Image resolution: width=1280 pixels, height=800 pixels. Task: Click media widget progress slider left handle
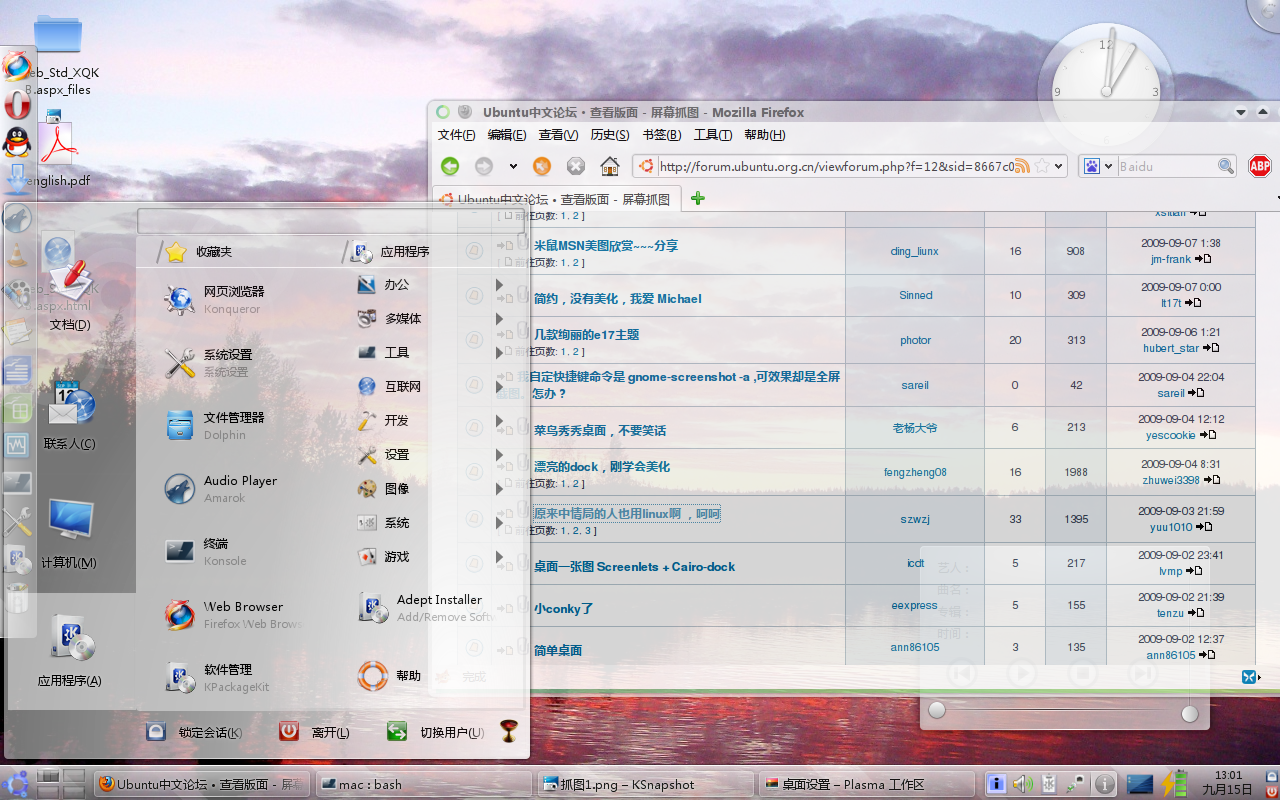(x=936, y=711)
